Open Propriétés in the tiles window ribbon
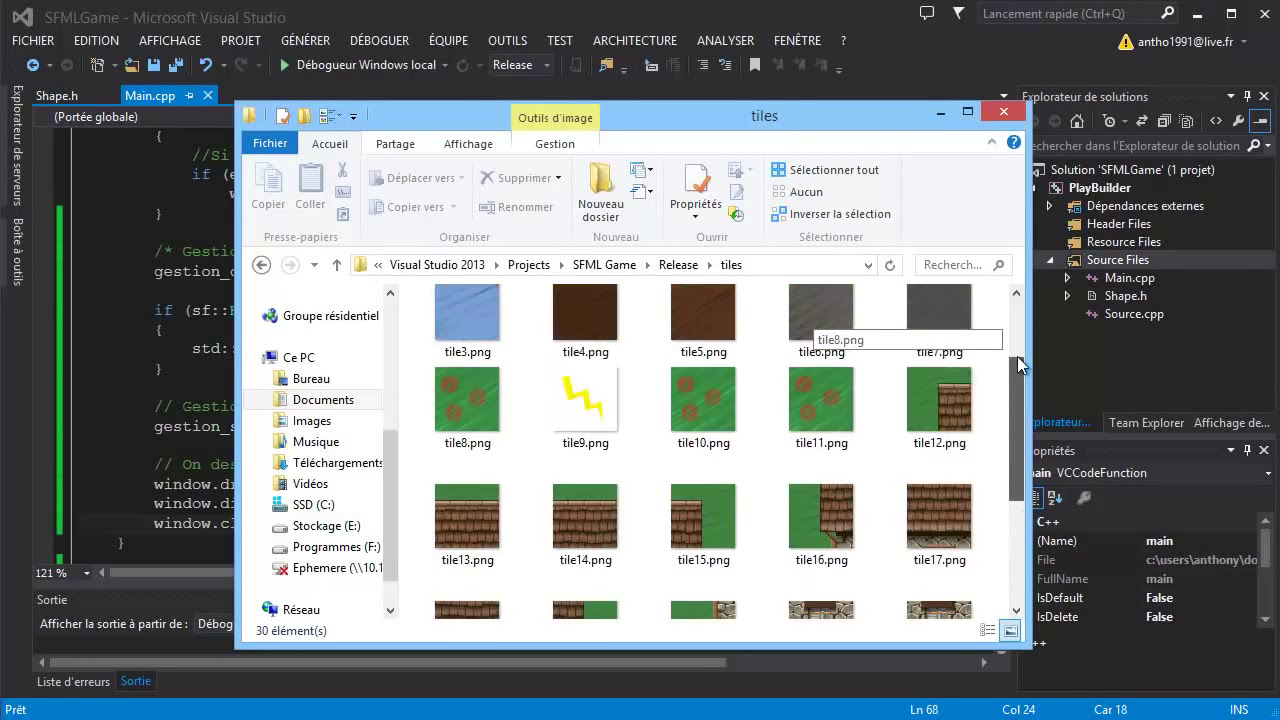The image size is (1280, 720). click(696, 191)
